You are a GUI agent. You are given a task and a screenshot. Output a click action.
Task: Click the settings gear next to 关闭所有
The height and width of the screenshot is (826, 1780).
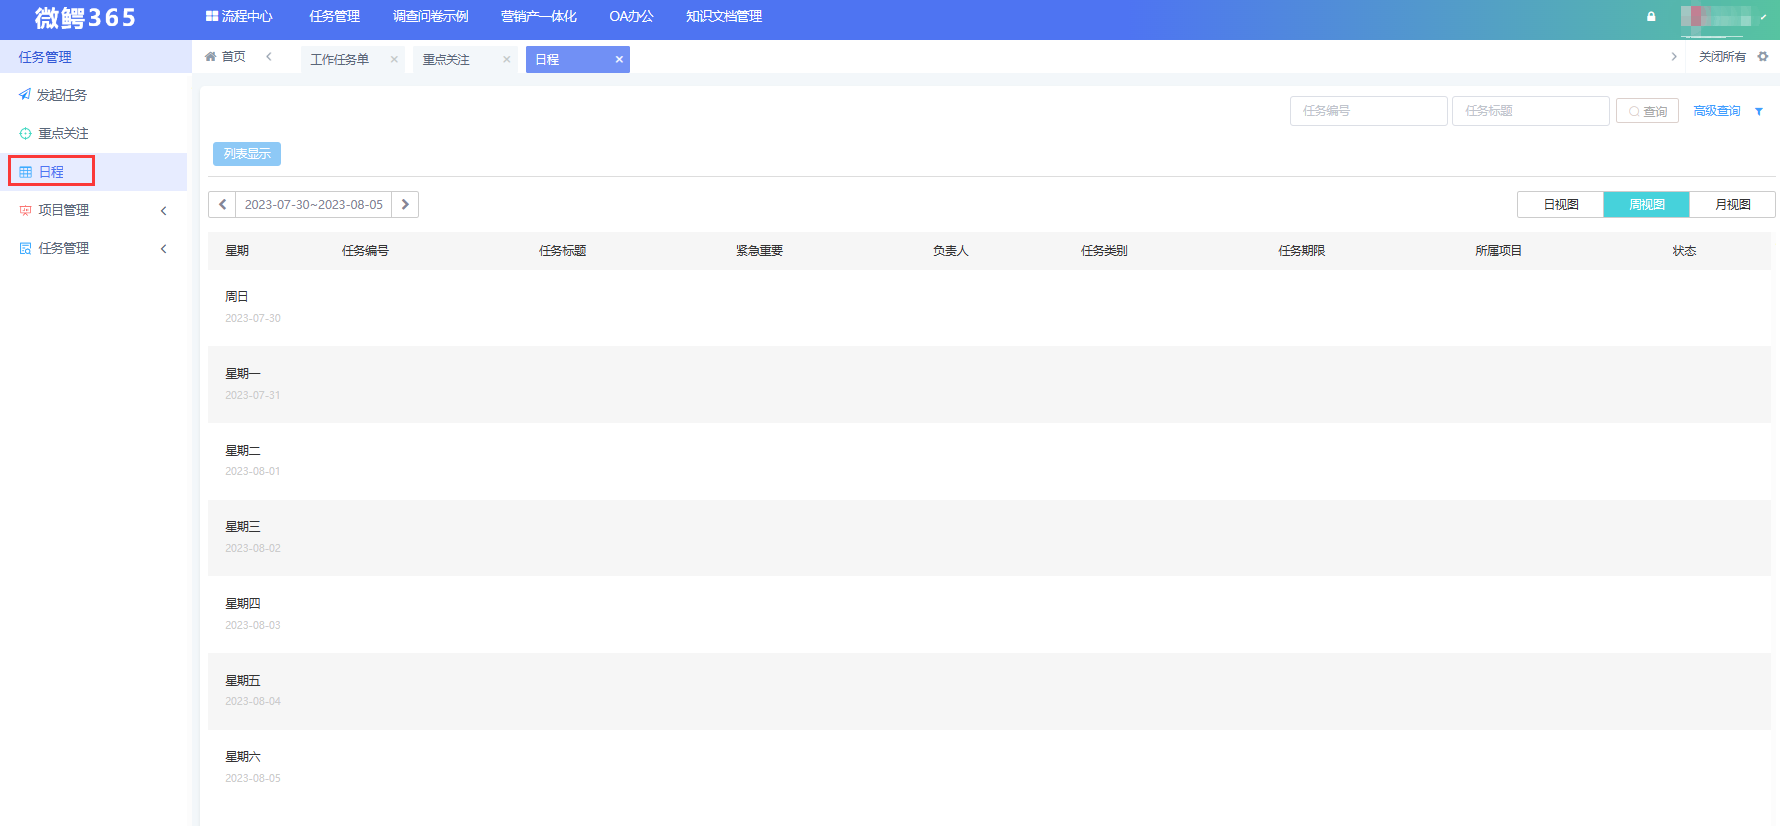pos(1763,57)
